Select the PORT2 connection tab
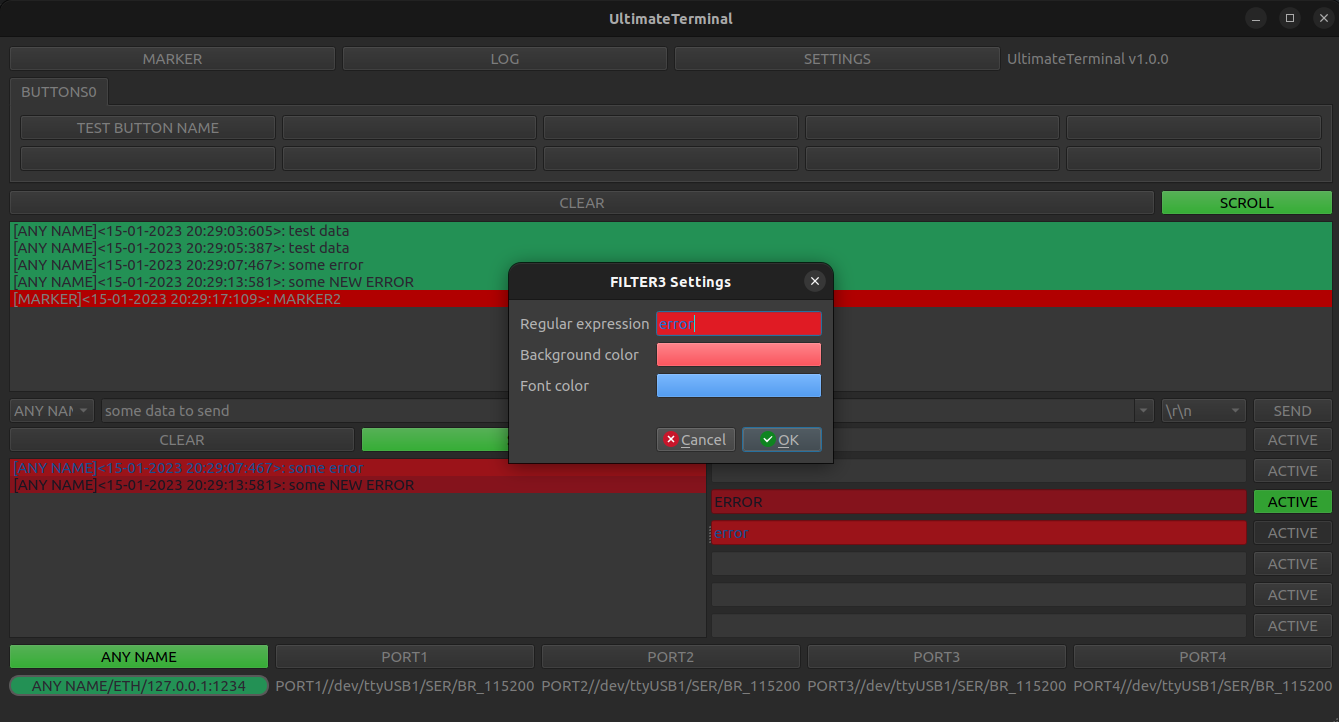Image resolution: width=1339 pixels, height=722 pixels. pyautogui.click(x=670, y=656)
